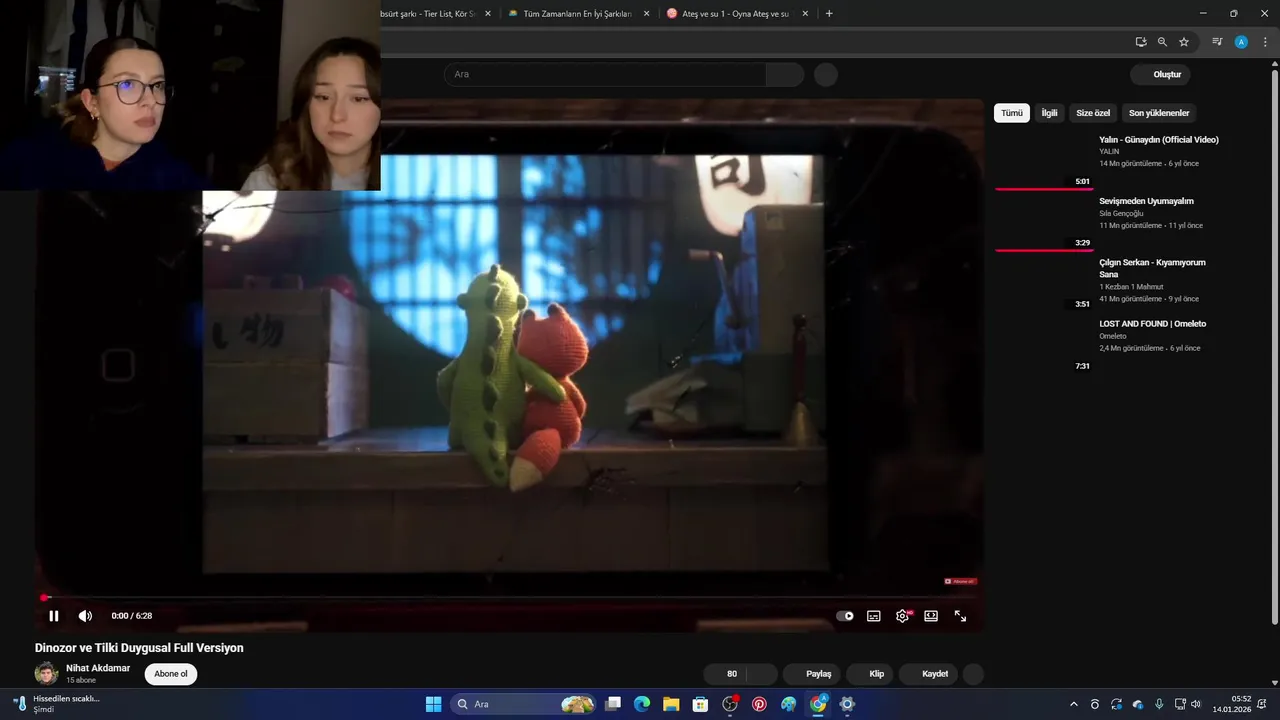
Task: Select the Size özel filter chip
Action: pyautogui.click(x=1093, y=113)
